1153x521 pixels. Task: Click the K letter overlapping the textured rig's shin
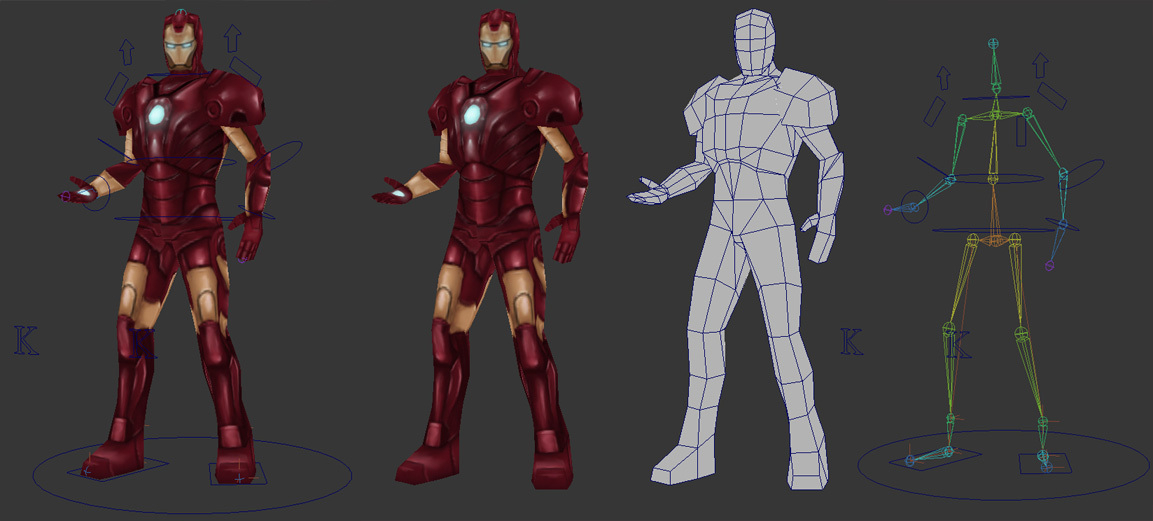[143, 345]
